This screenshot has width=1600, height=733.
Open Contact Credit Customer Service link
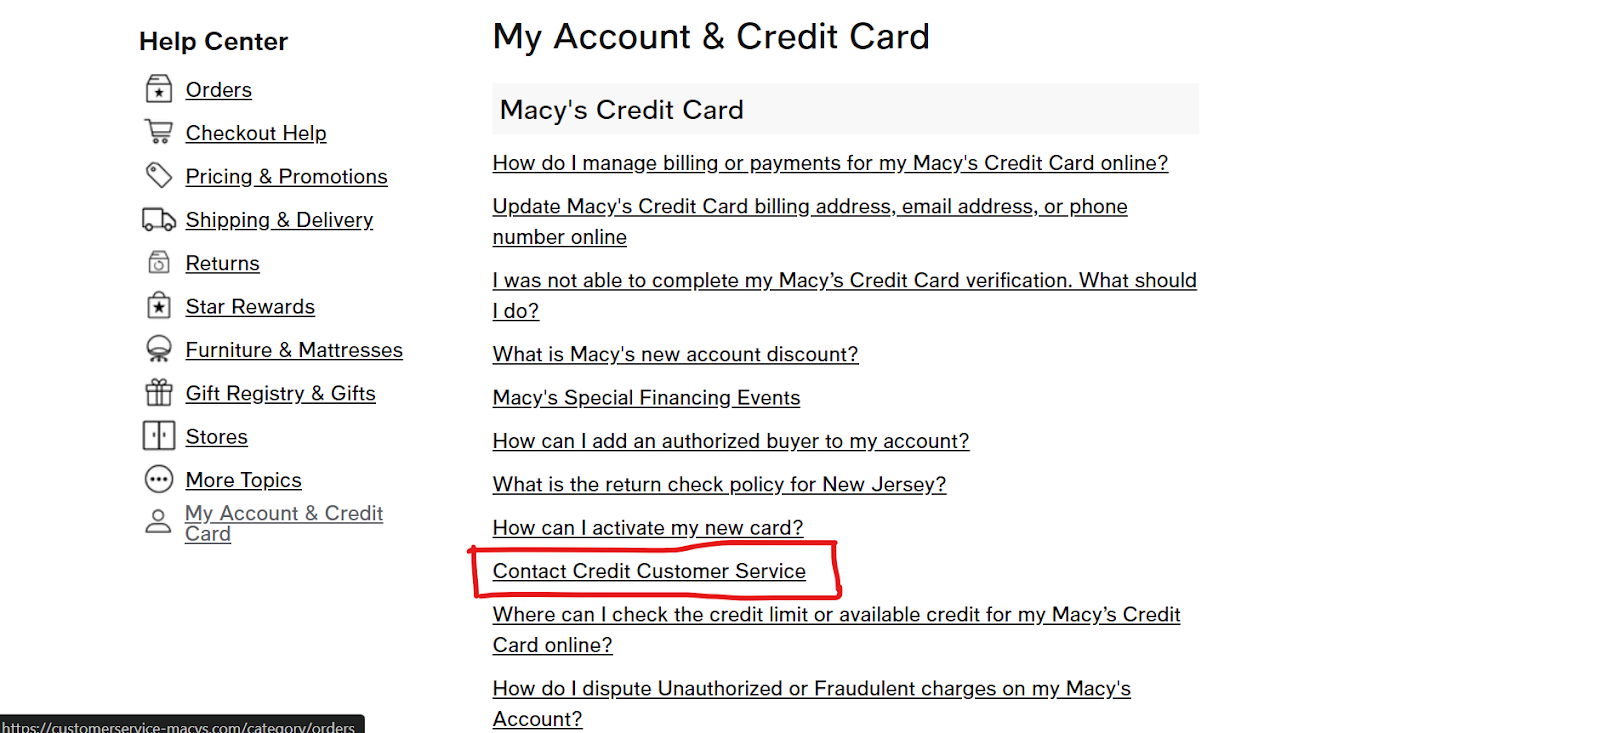click(x=649, y=571)
